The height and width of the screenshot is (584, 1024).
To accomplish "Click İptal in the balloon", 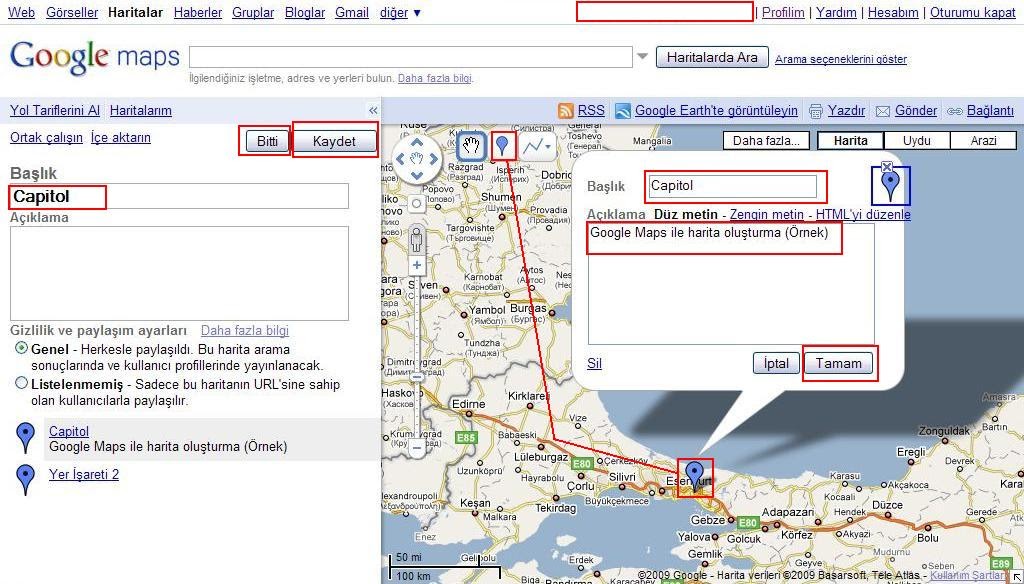I will (x=776, y=363).
